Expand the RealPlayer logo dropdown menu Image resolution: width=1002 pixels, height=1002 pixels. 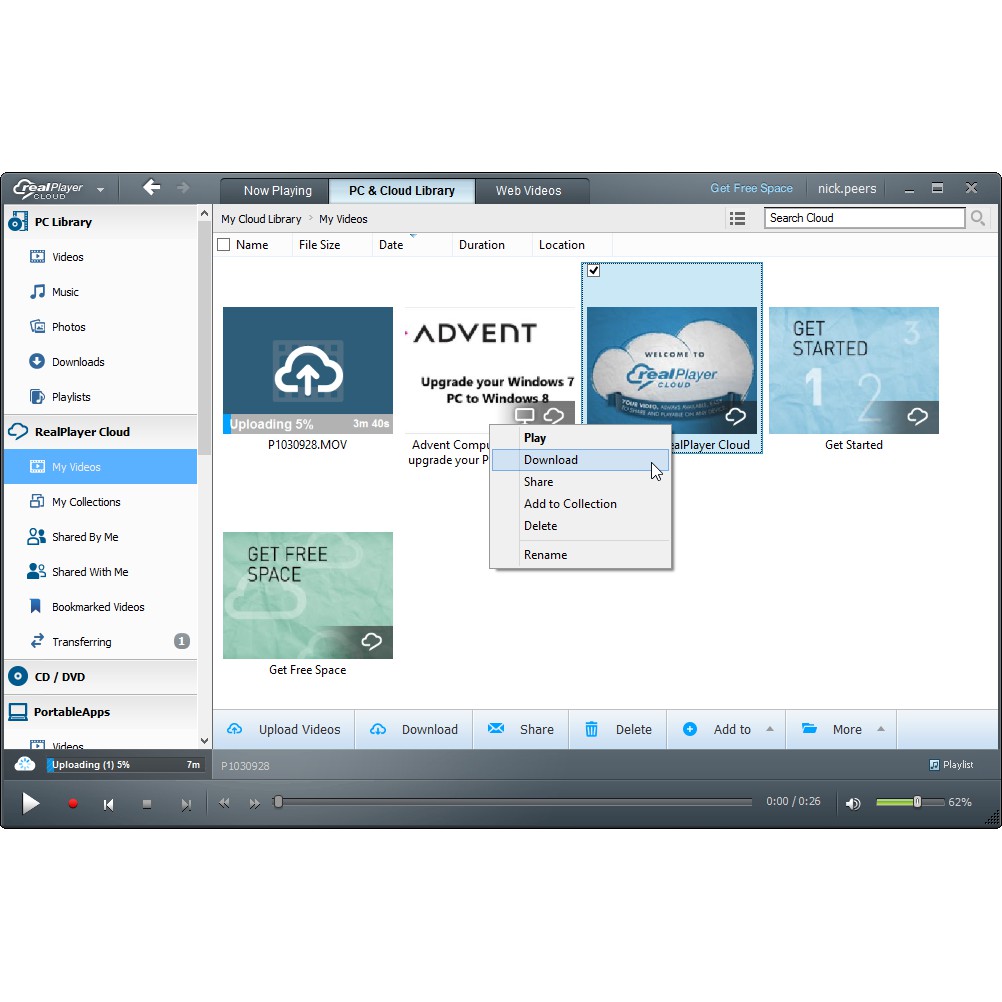[100, 189]
